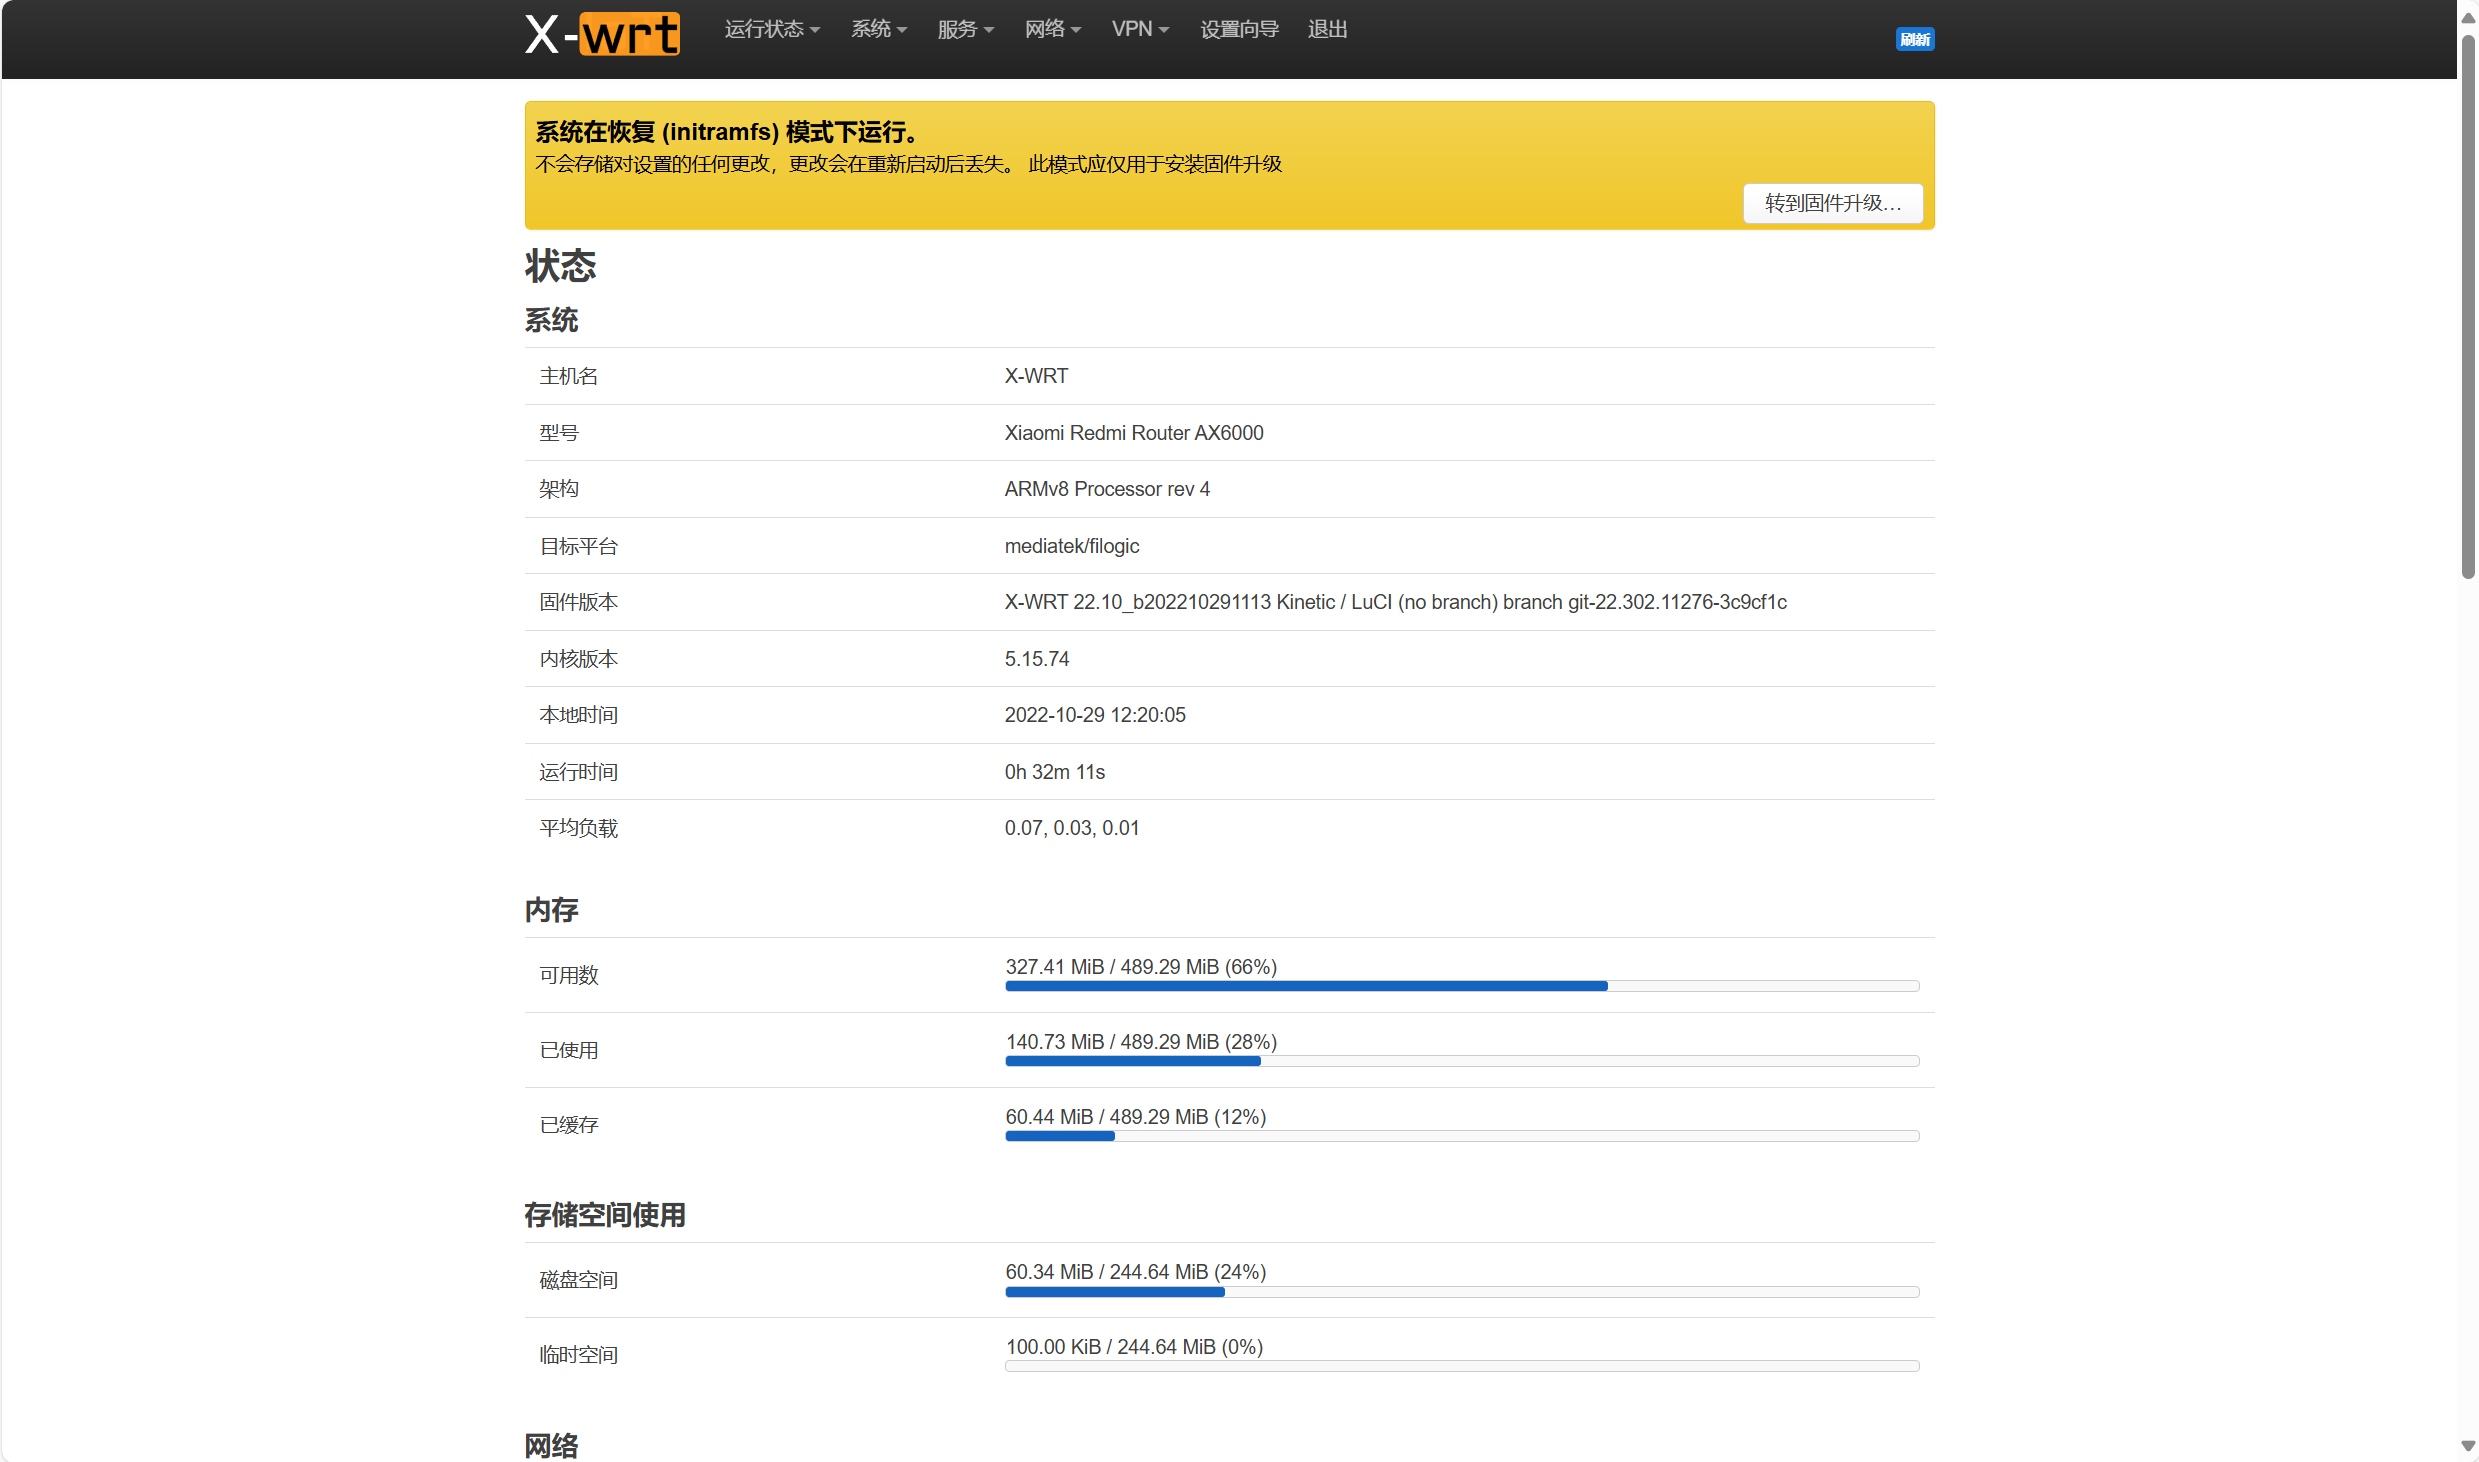Click the 转到固件升级 button
This screenshot has width=2479, height=1462.
pyautogui.click(x=1832, y=203)
